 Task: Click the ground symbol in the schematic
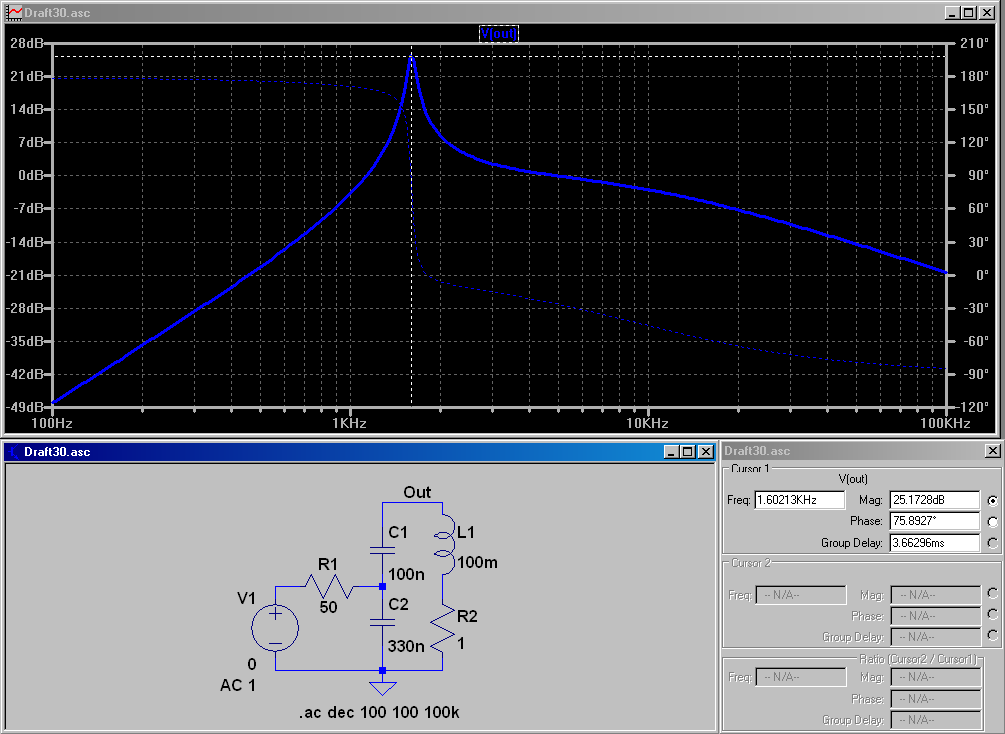point(383,688)
